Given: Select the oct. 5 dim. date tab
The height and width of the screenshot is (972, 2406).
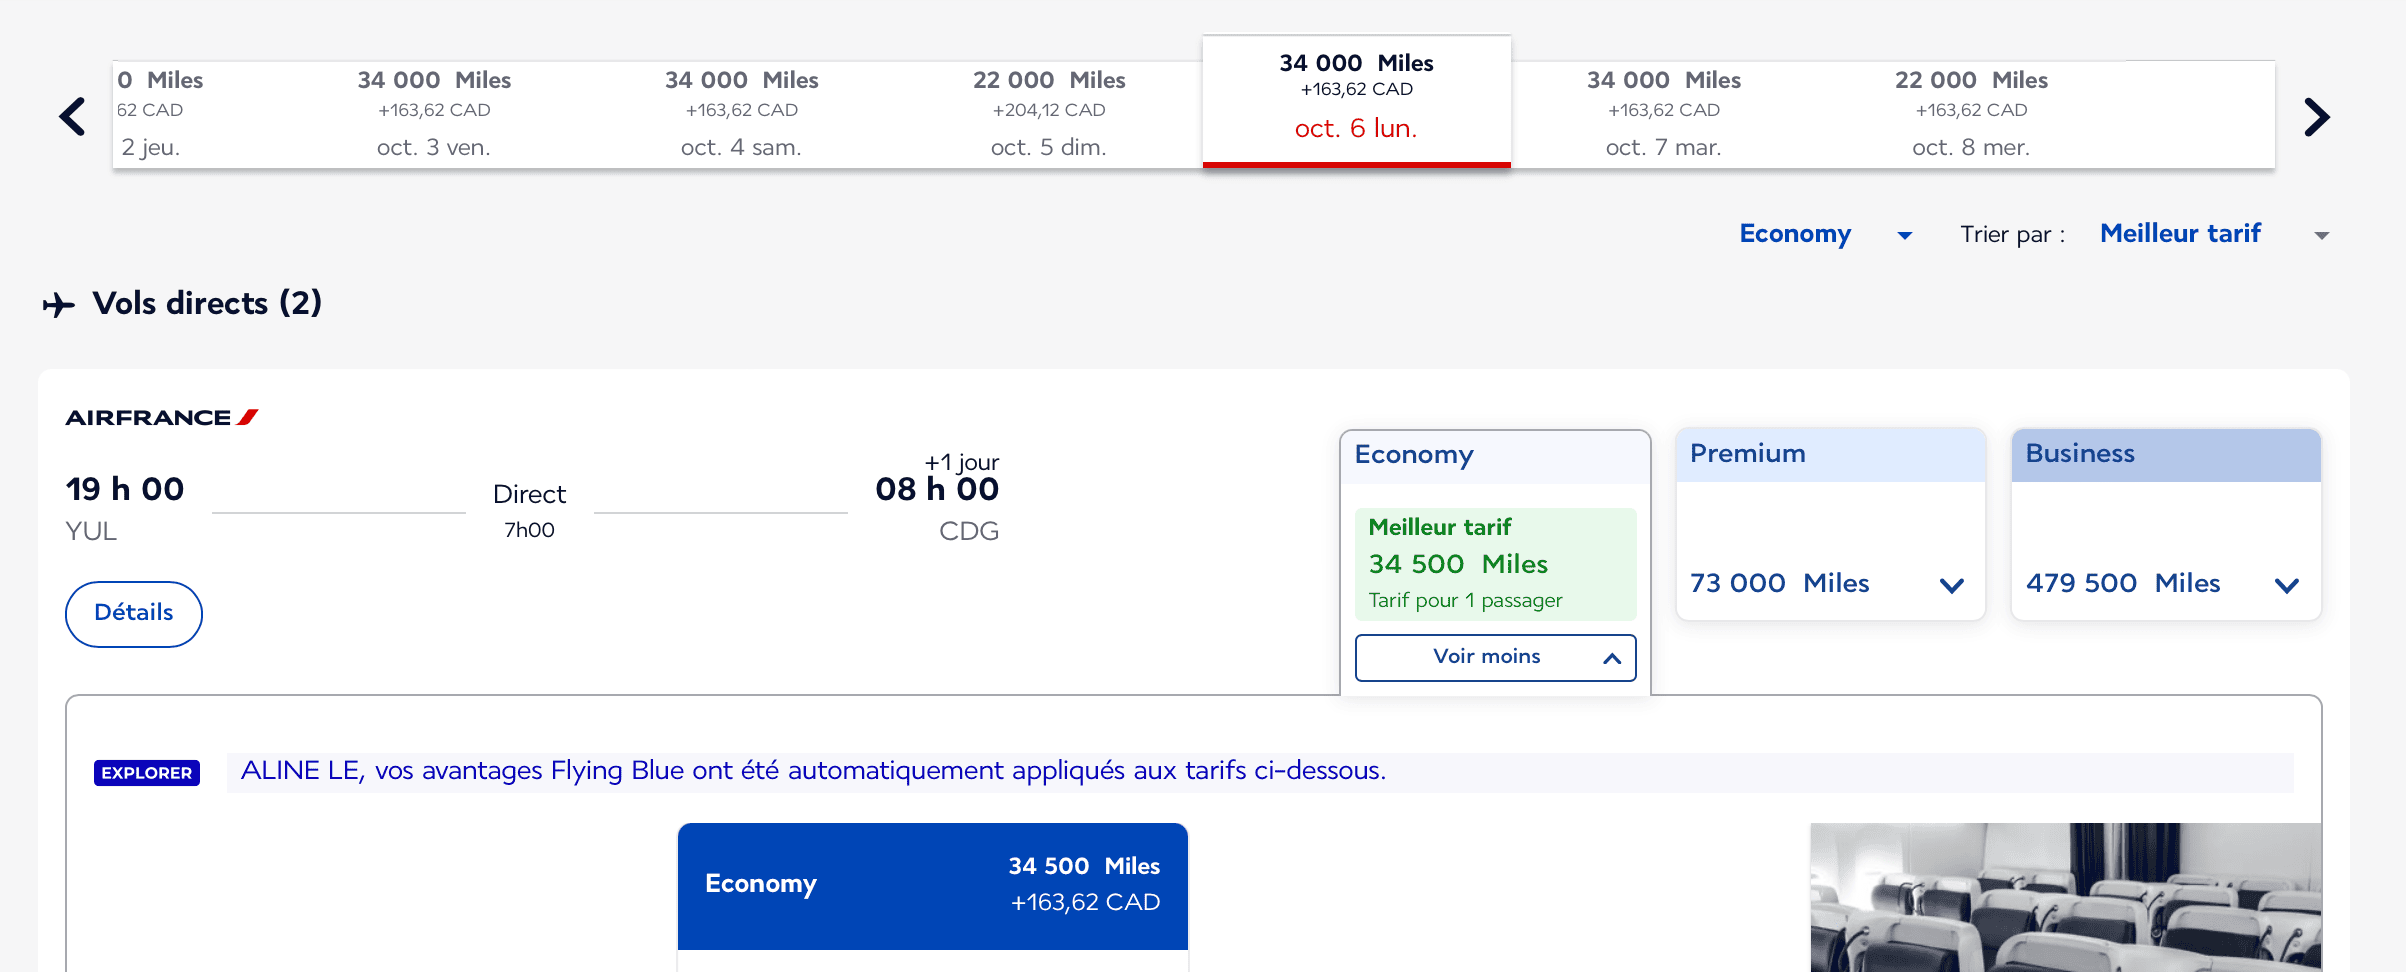Looking at the screenshot, I should 1048,114.
